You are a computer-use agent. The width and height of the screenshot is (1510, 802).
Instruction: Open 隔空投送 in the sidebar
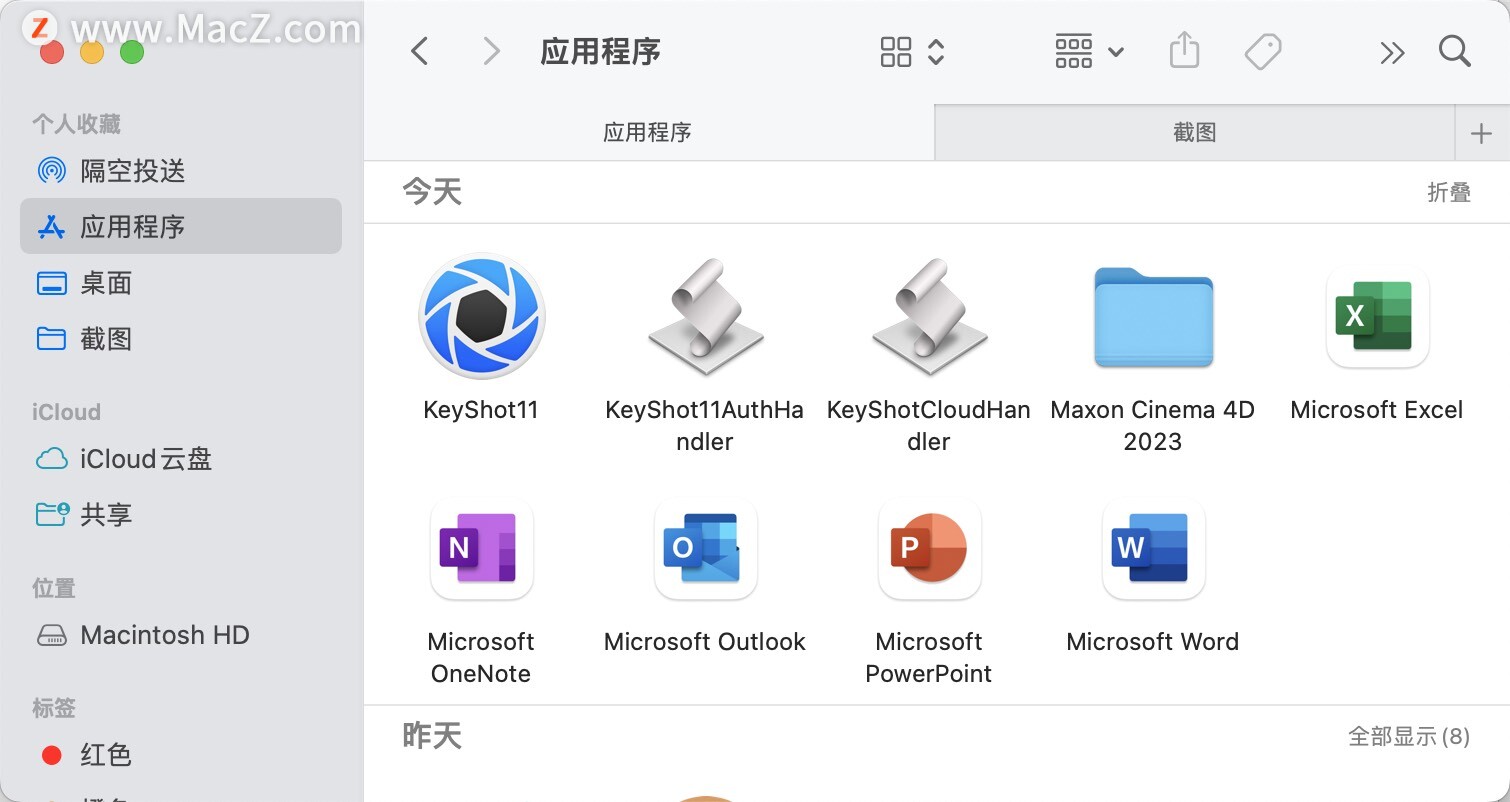[180, 171]
